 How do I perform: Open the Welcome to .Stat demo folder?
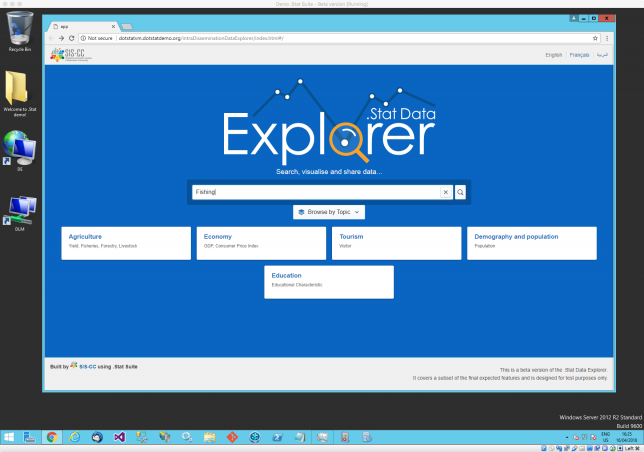tap(20, 94)
